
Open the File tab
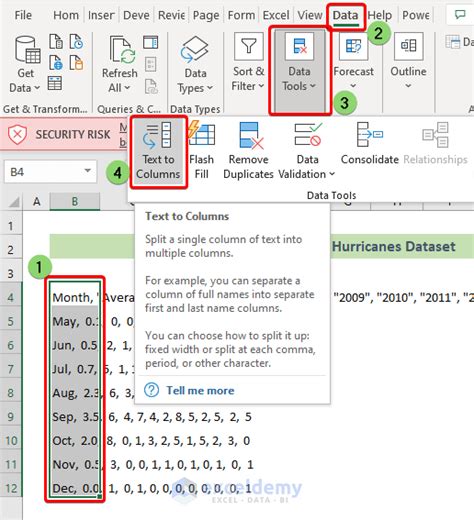point(23,15)
